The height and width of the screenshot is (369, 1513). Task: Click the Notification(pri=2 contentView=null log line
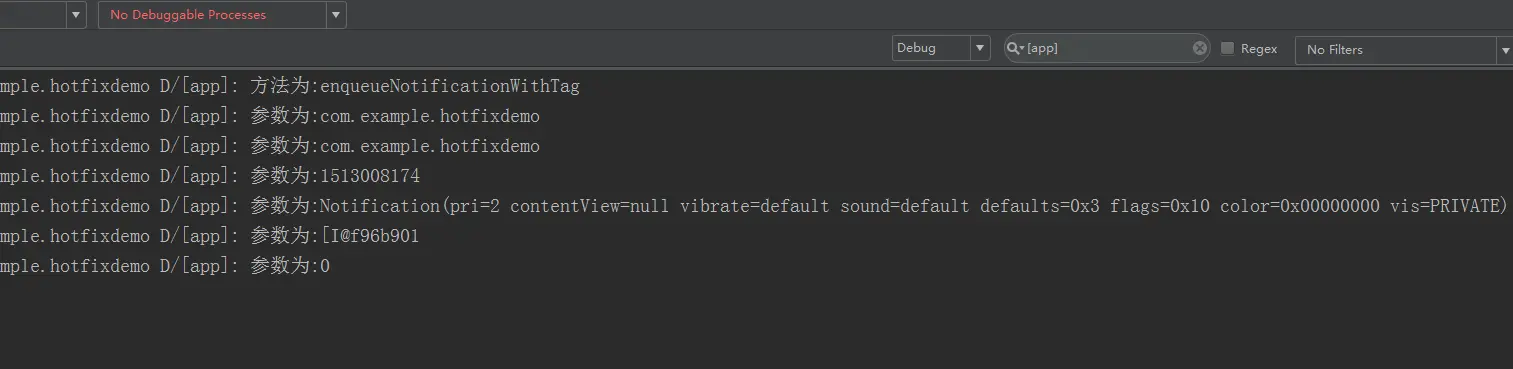[x=756, y=206]
